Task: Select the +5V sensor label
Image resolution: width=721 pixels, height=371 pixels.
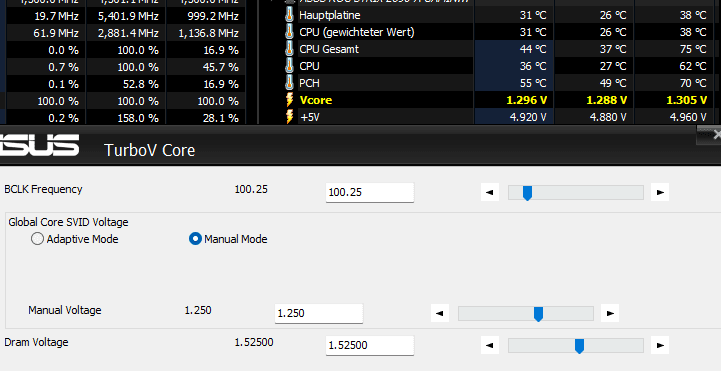Action: [x=309, y=117]
